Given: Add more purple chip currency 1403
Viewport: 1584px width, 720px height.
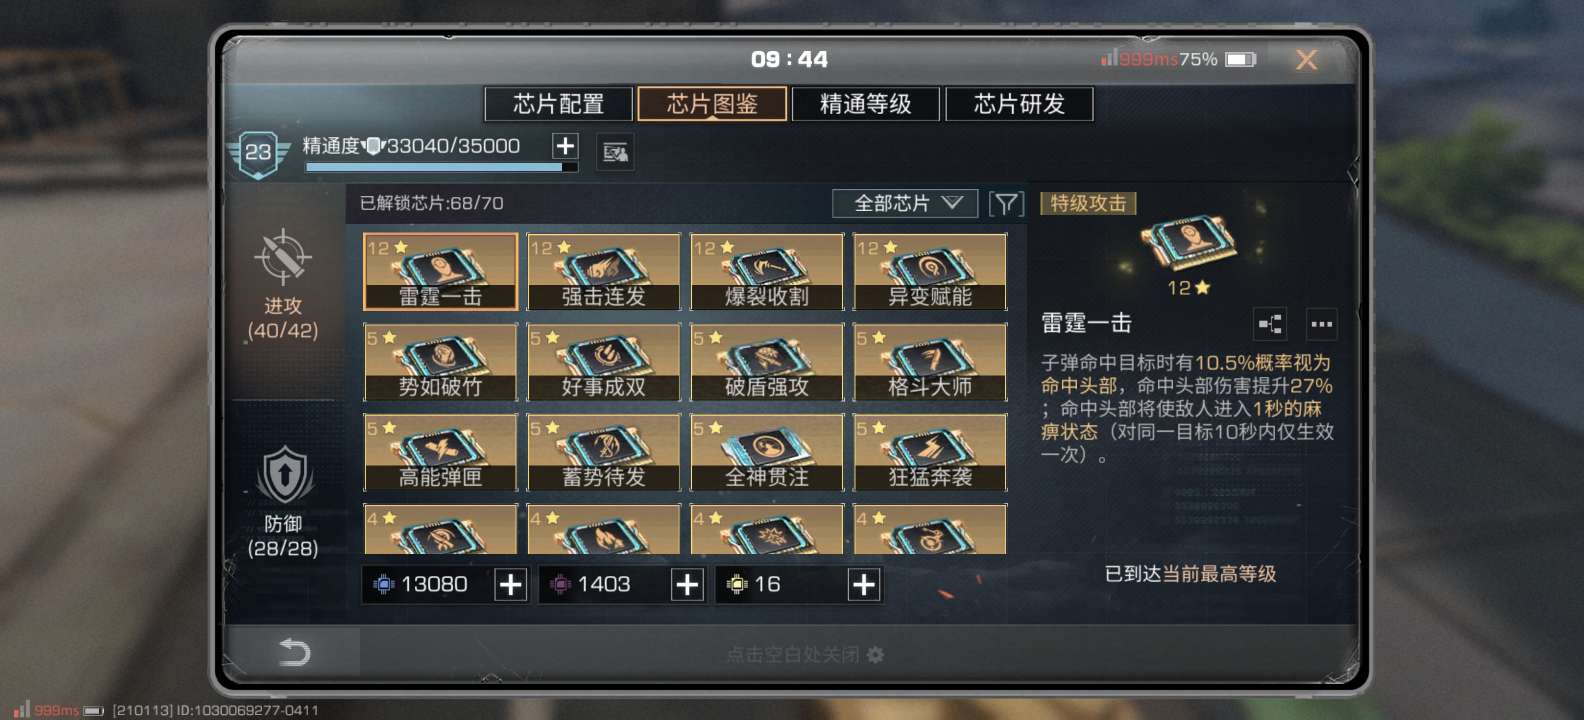Looking at the screenshot, I should (x=687, y=585).
